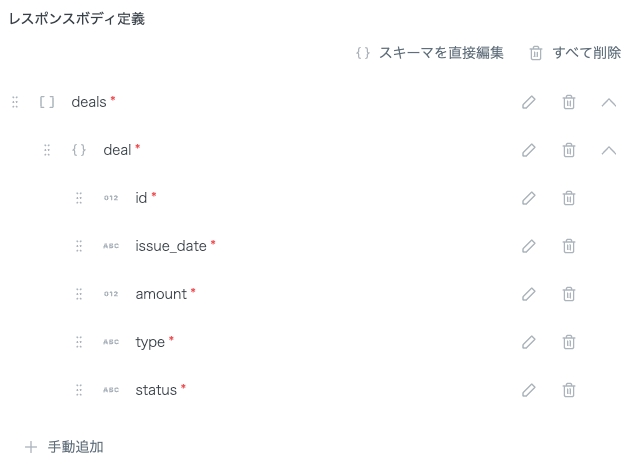This screenshot has height=475, width=644.
Task: Edit the amount field
Action: (529, 294)
